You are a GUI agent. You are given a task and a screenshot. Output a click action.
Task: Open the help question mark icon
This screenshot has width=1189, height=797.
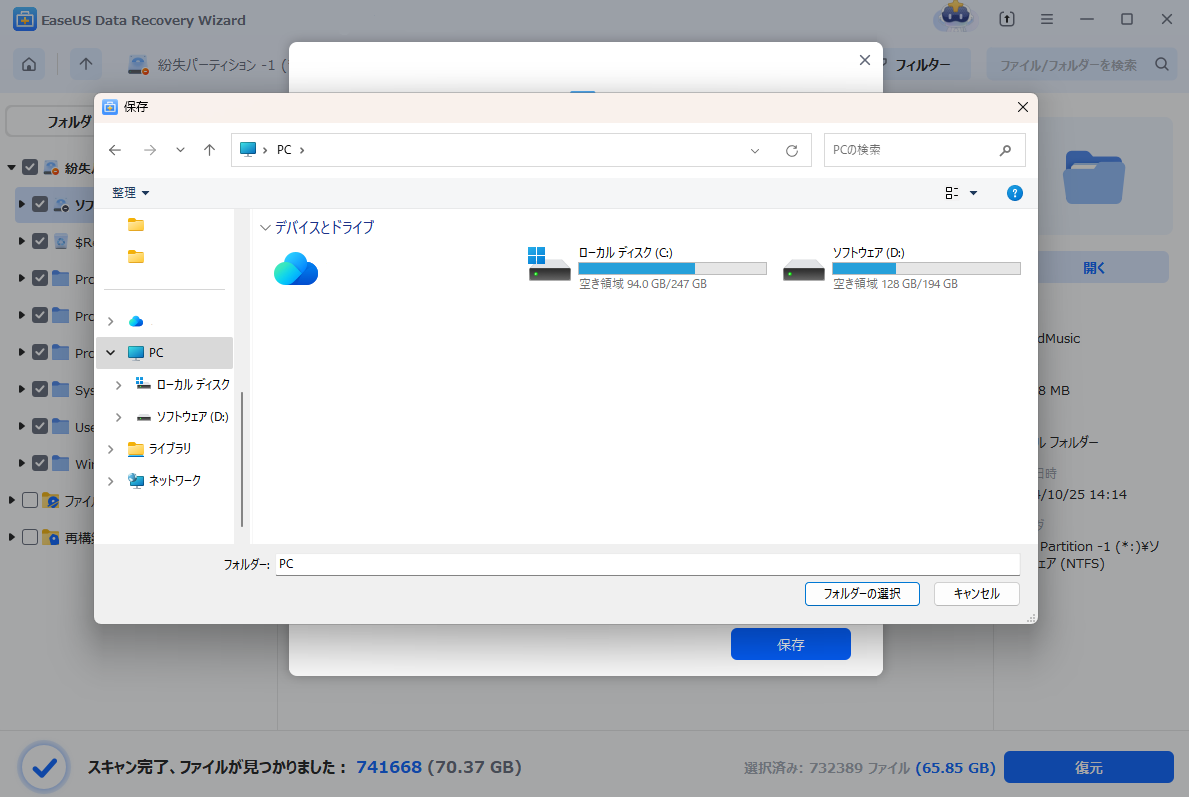tap(1014, 193)
